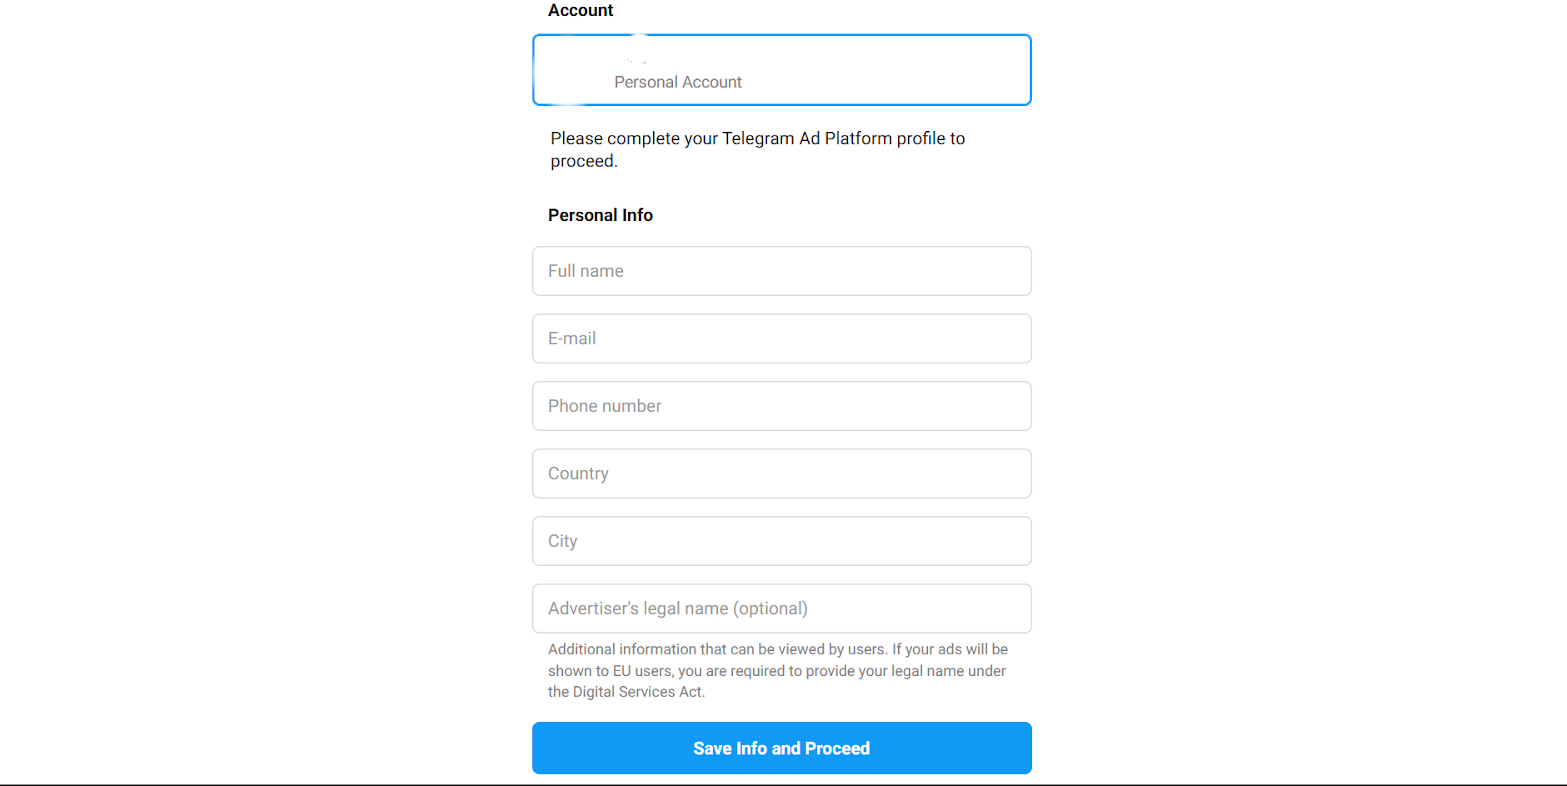Click the word "proceed." under the notice
1567x786 pixels.
[584, 161]
